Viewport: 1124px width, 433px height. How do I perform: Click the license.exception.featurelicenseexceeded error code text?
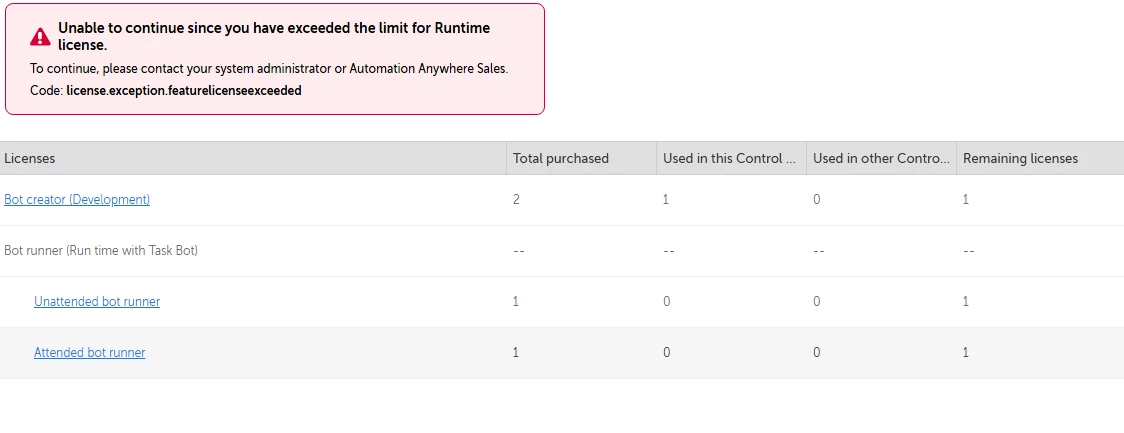click(184, 90)
